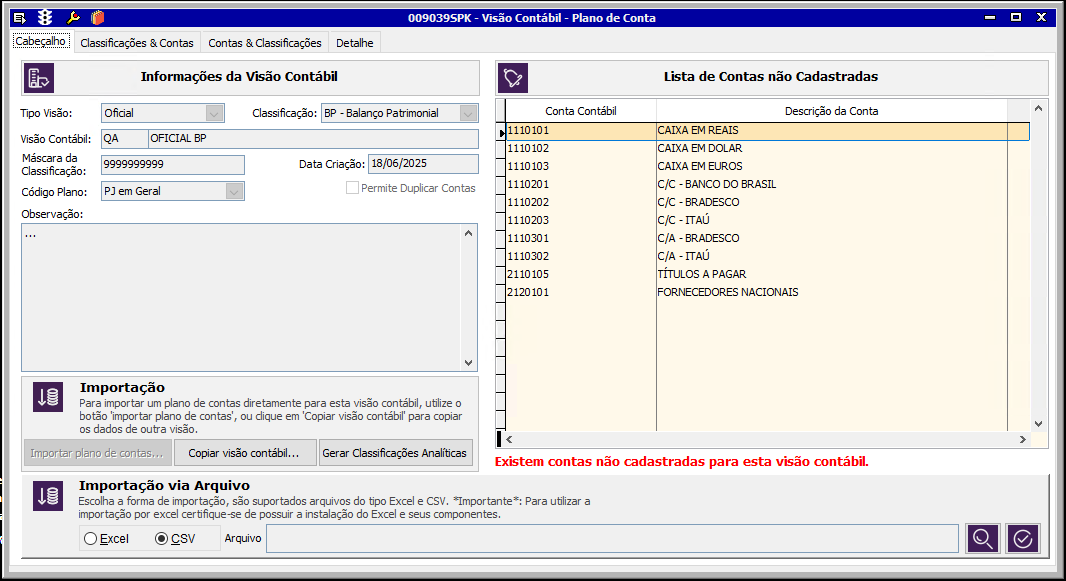Click the orange book icon in title bar

coord(98,18)
